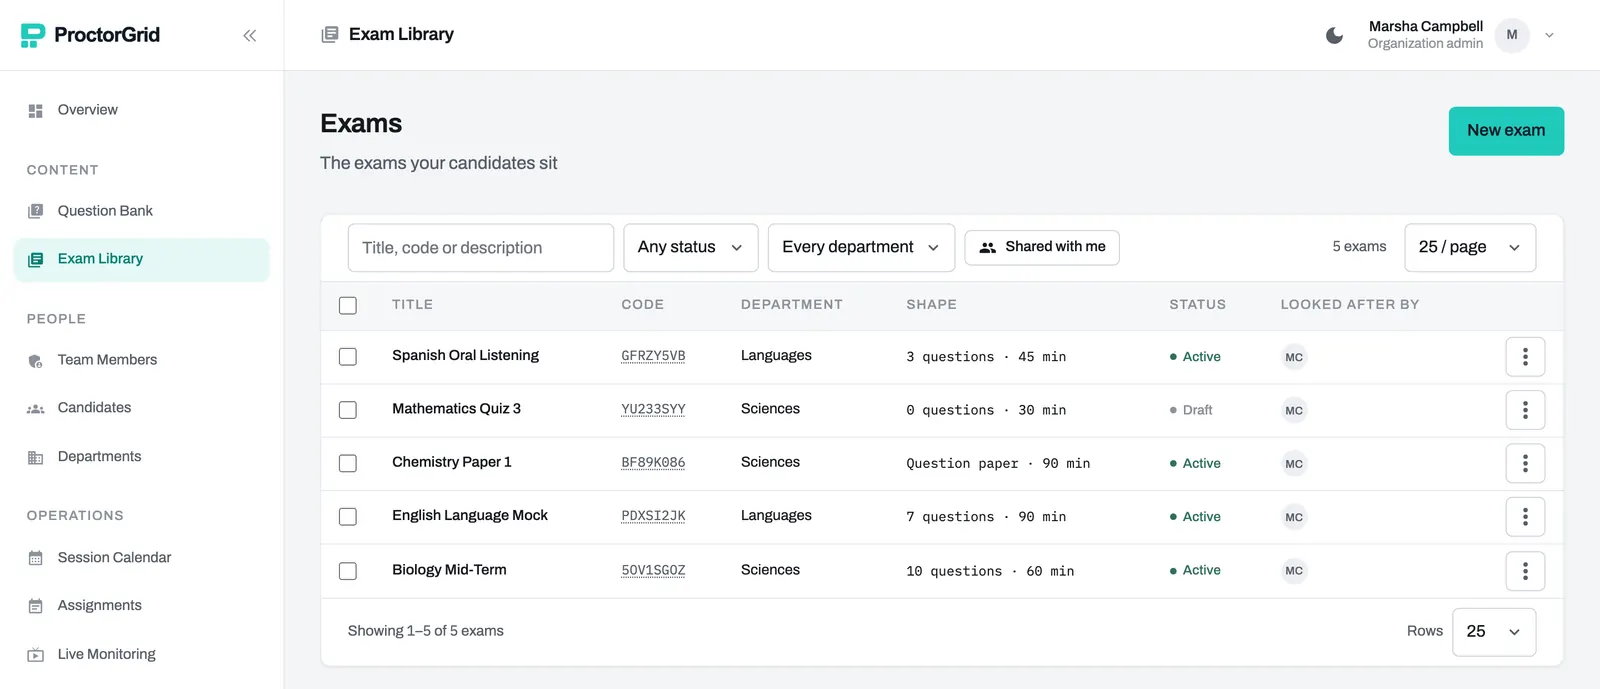Check the box for Mathematics Quiz 3
Viewport: 1600px width, 689px height.
[348, 410]
